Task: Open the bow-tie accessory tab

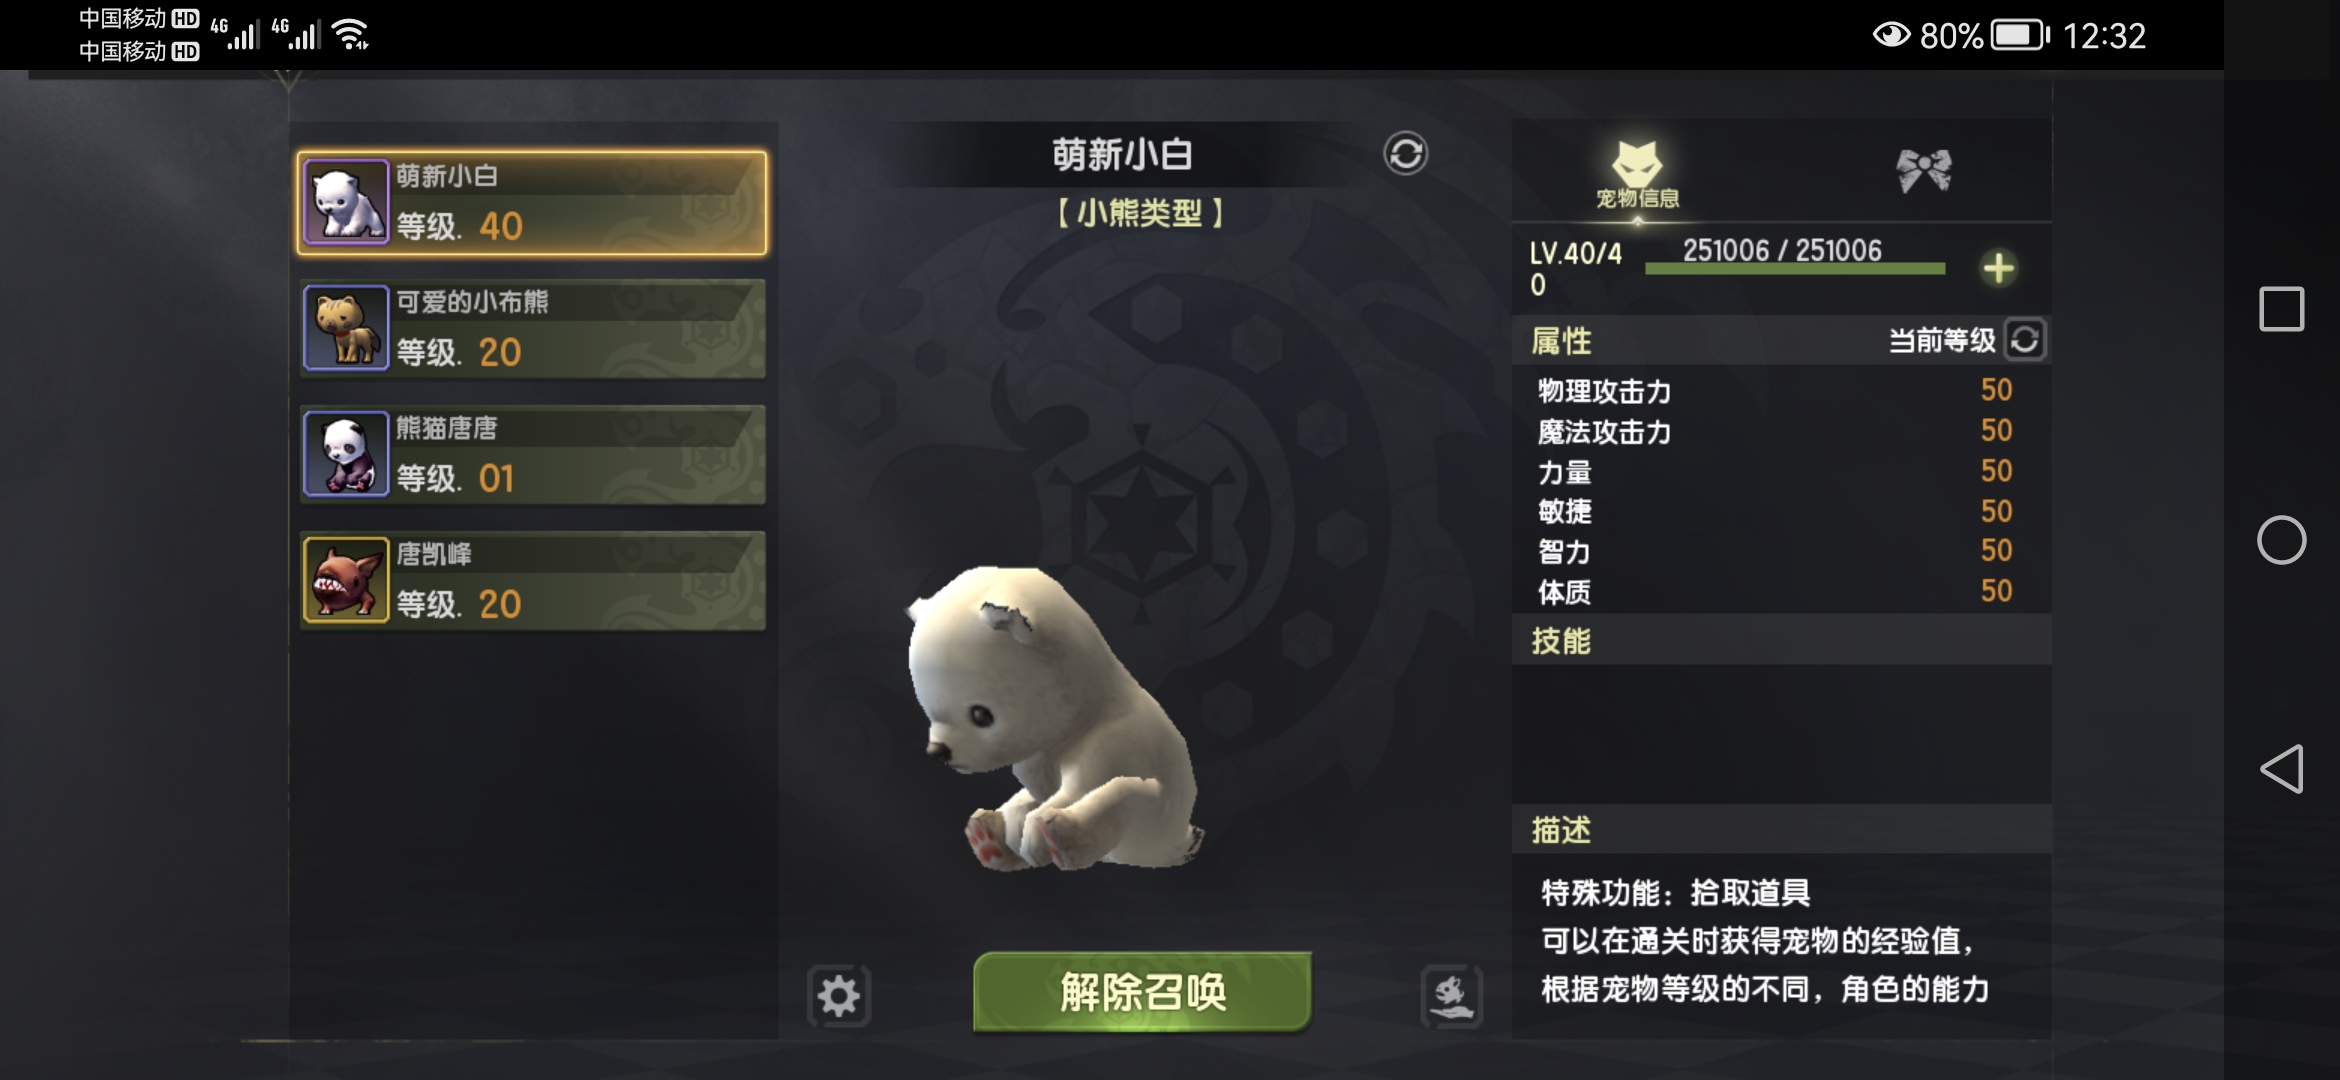Action: coord(1923,171)
